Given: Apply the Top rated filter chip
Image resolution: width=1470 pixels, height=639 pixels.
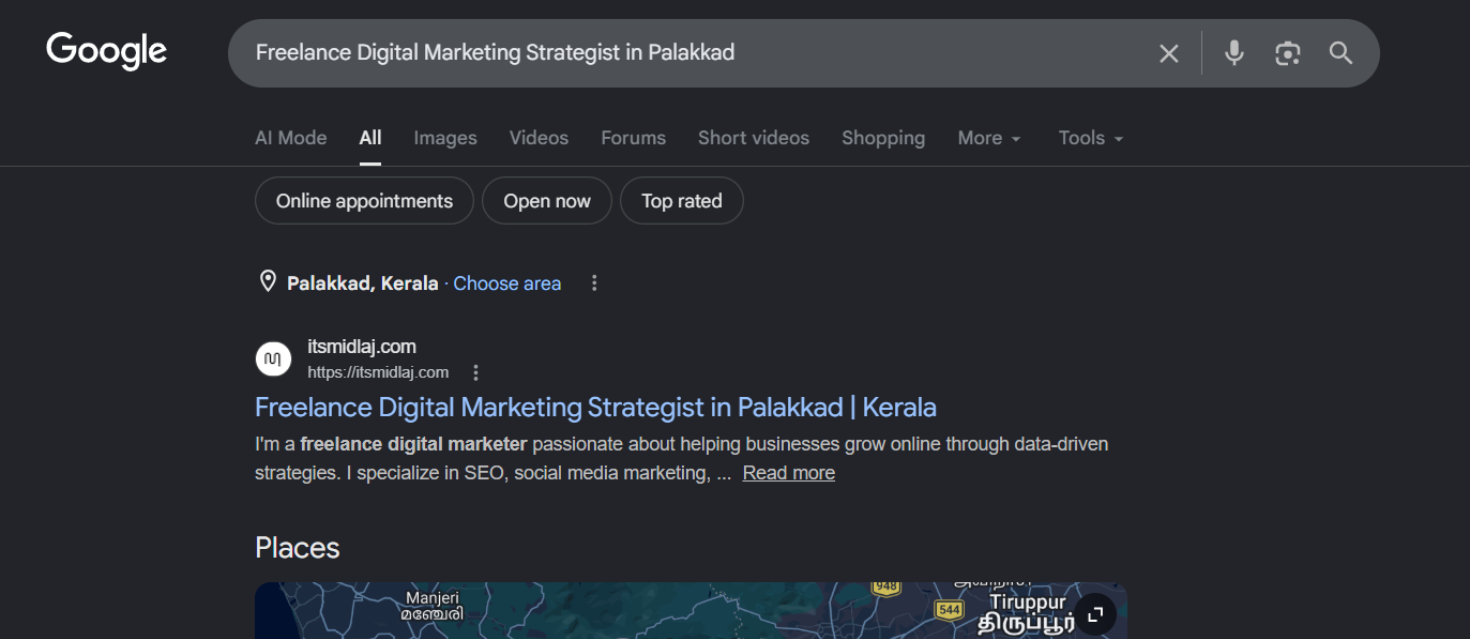Looking at the screenshot, I should (x=682, y=201).
